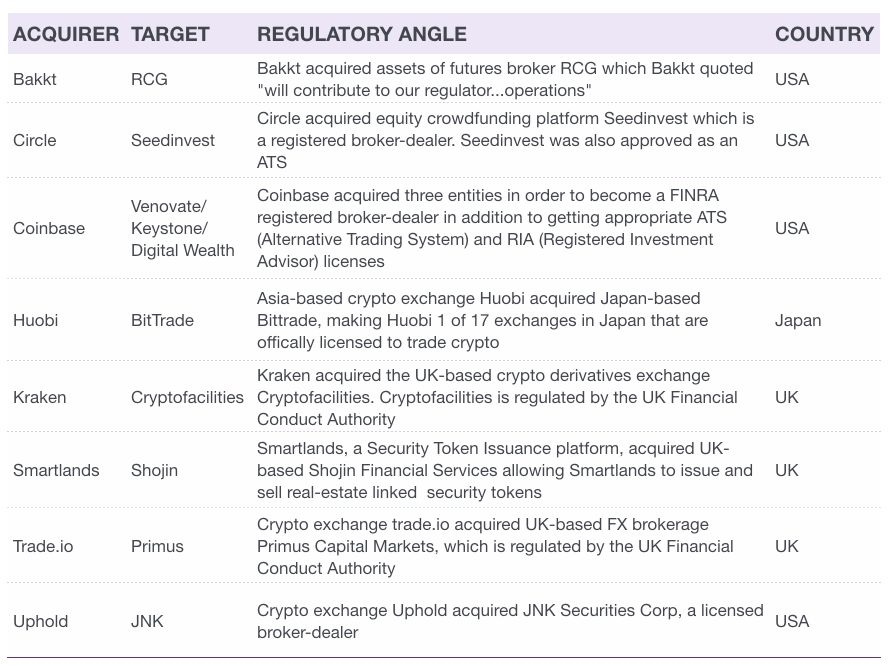The height and width of the screenshot is (666, 888).
Task: Click the ACQUIRER column header
Action: pos(66,34)
